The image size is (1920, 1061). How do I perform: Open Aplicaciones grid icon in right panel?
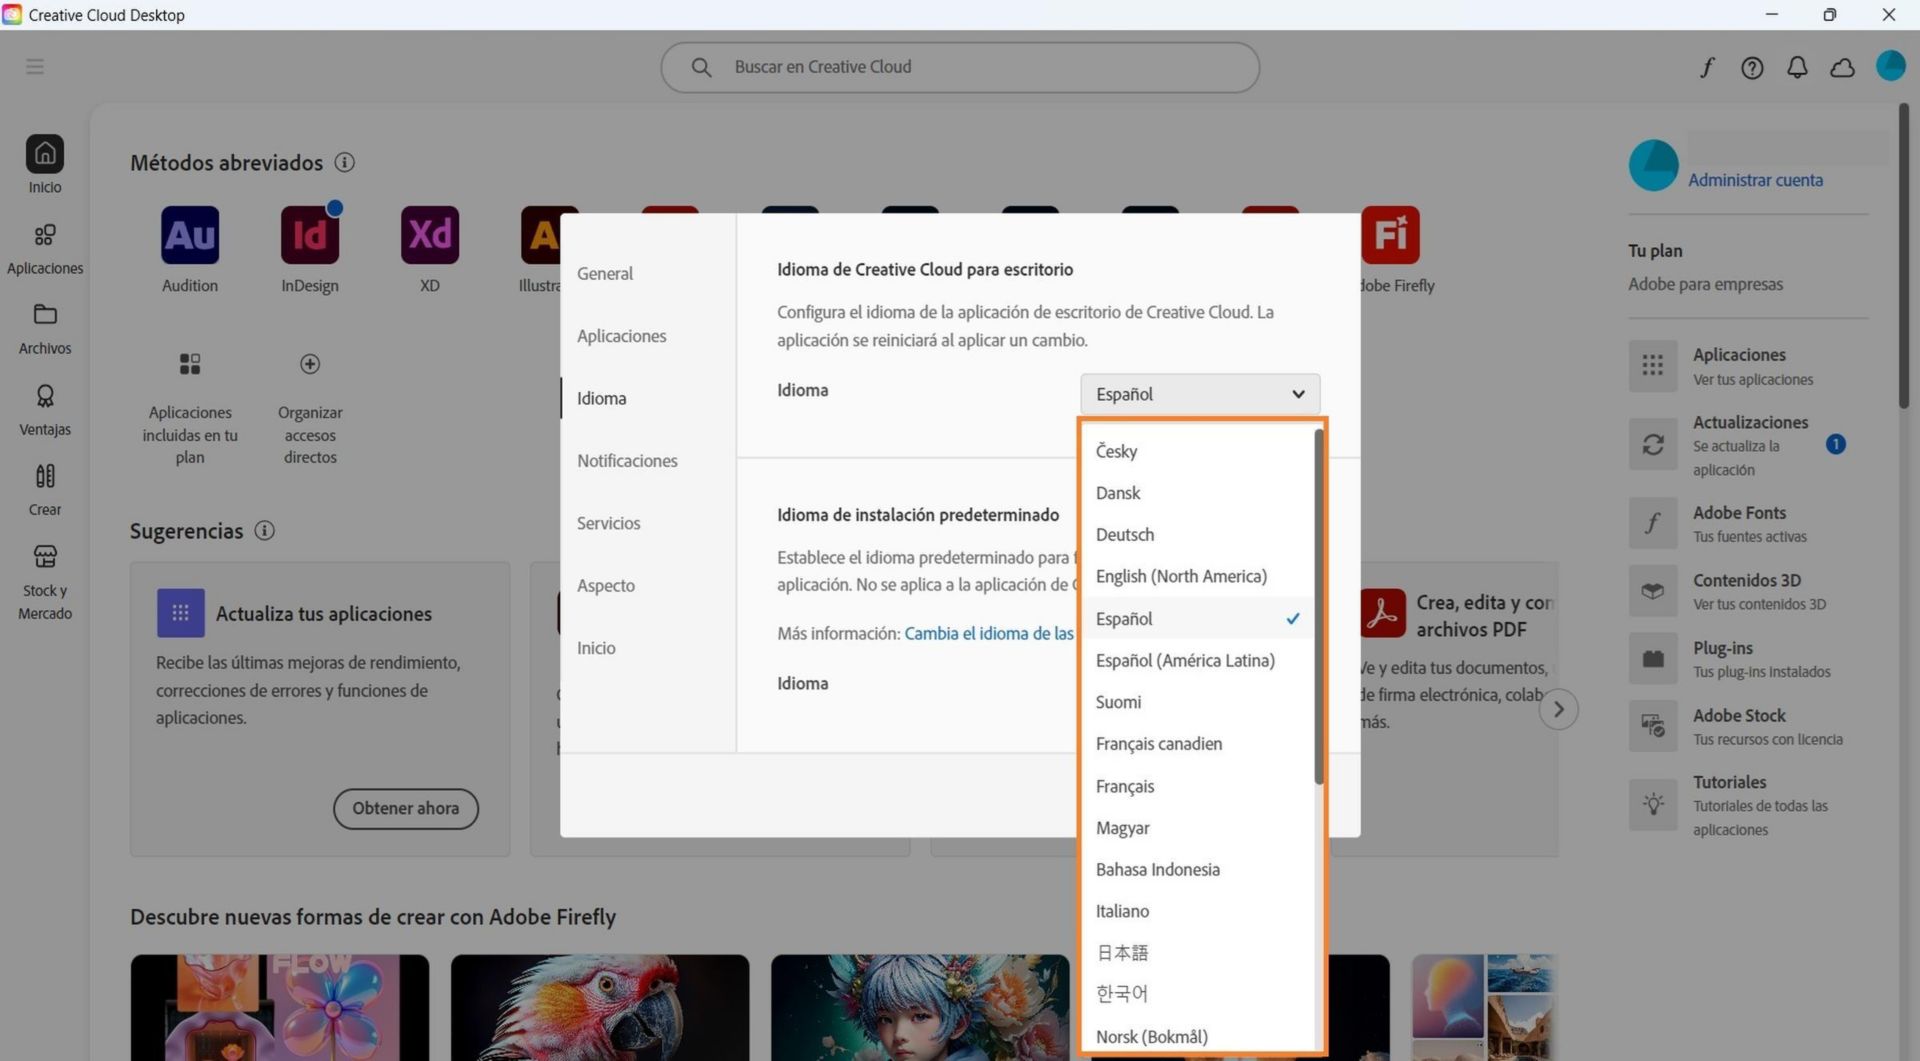click(1653, 365)
